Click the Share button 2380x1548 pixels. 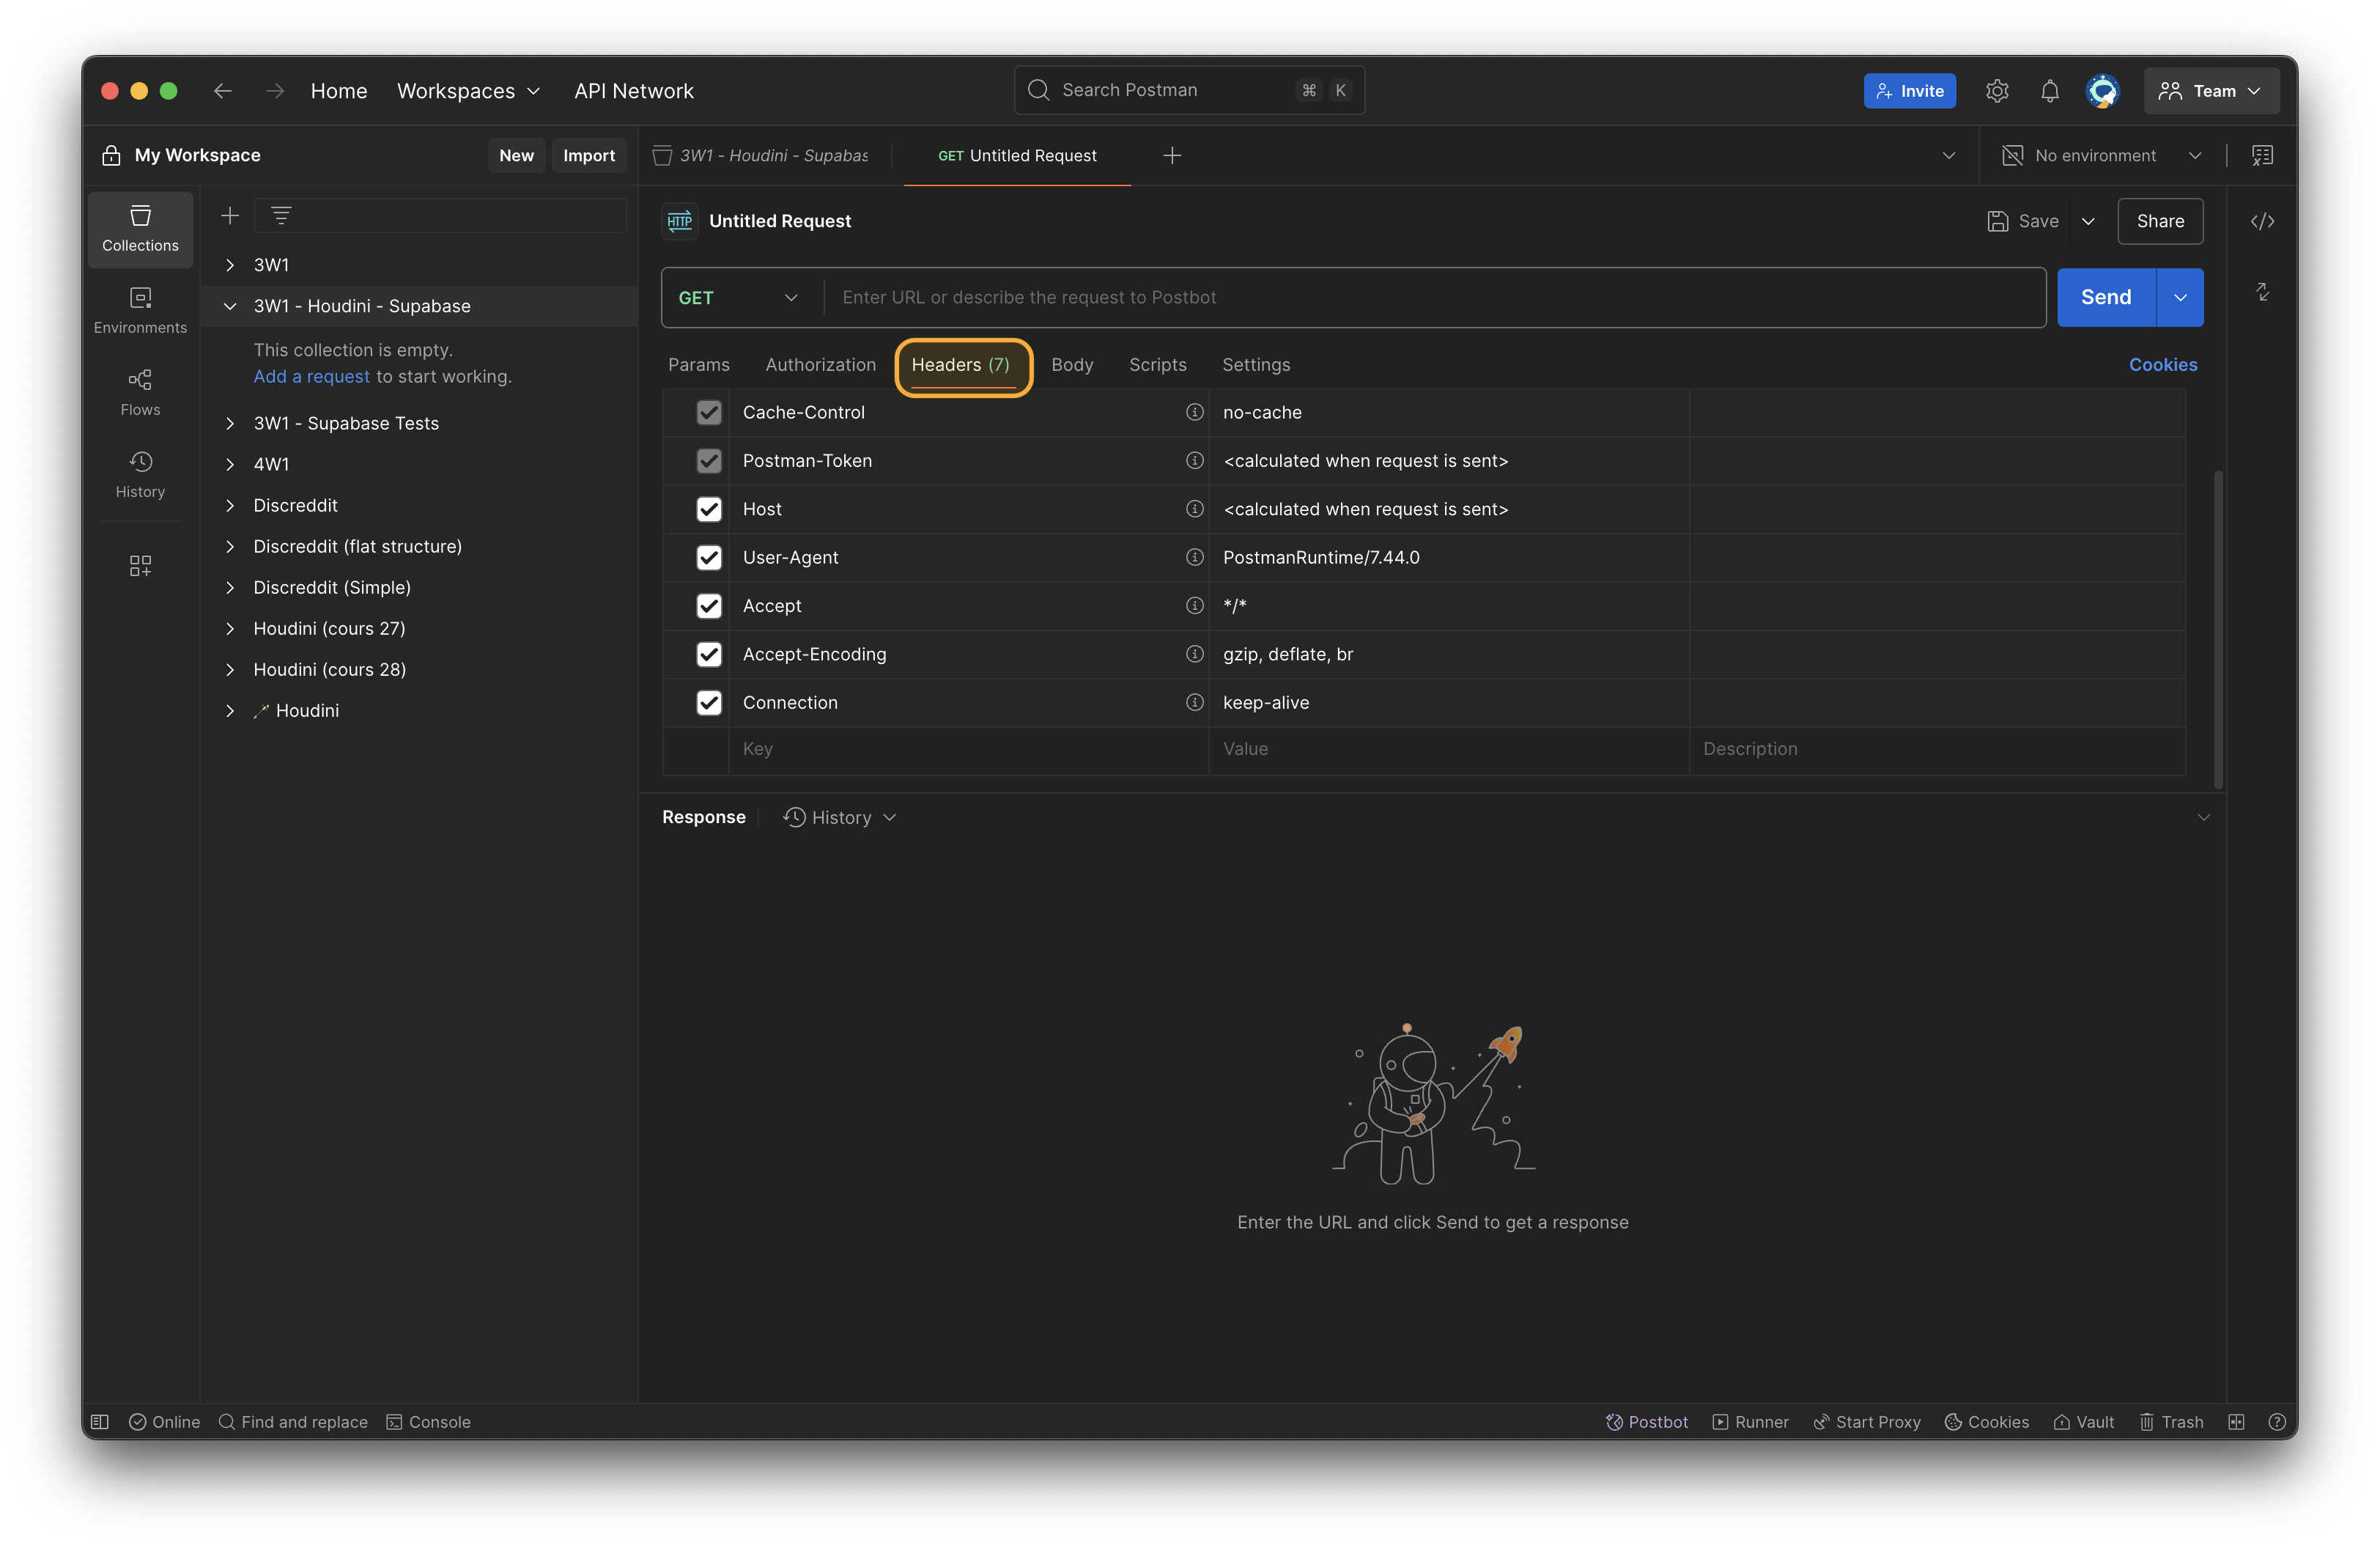[2160, 221]
